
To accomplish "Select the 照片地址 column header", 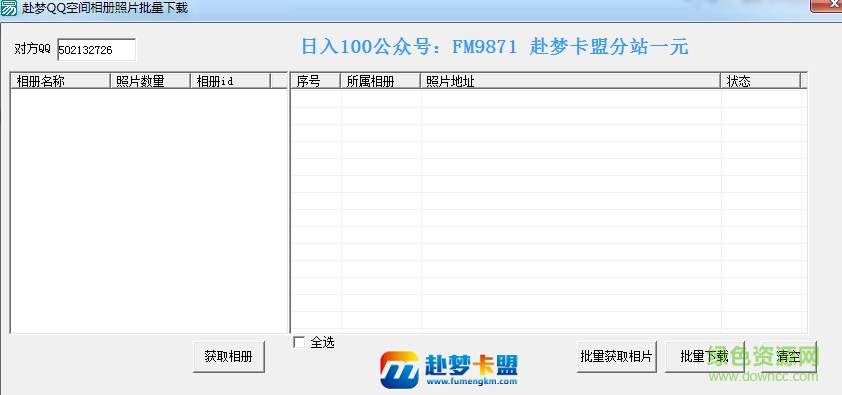I will click(570, 81).
